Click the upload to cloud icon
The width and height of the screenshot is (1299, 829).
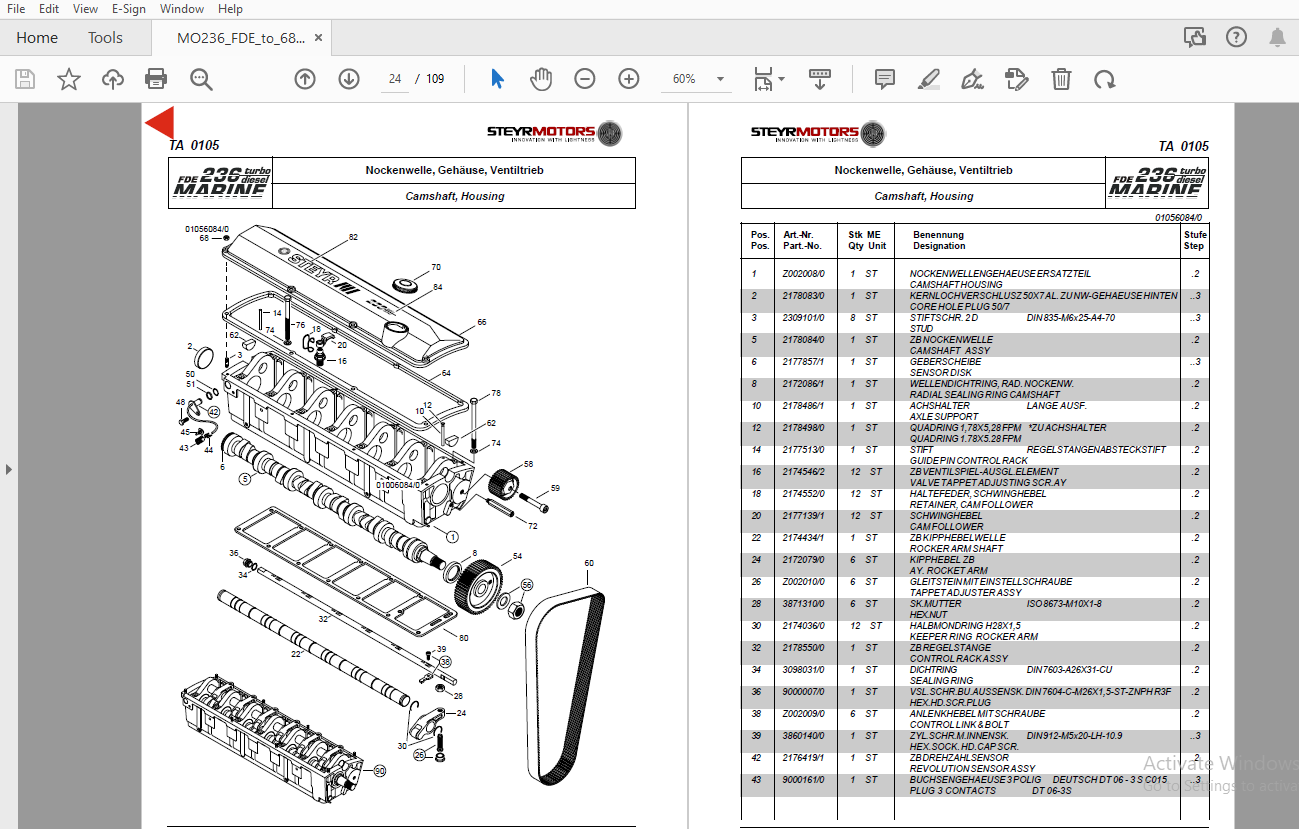113,79
